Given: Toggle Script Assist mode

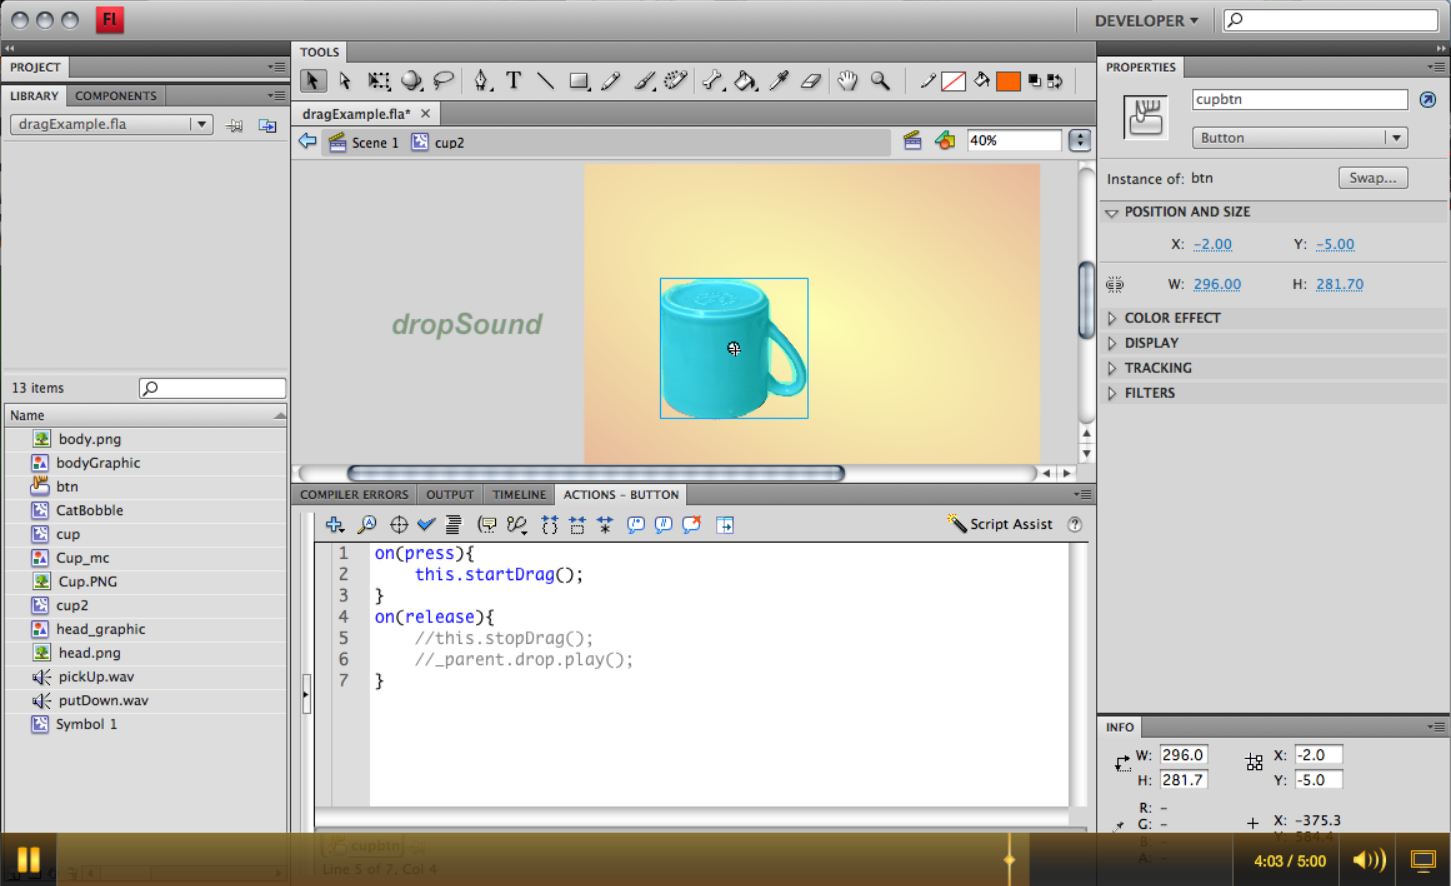Looking at the screenshot, I should (x=1000, y=524).
